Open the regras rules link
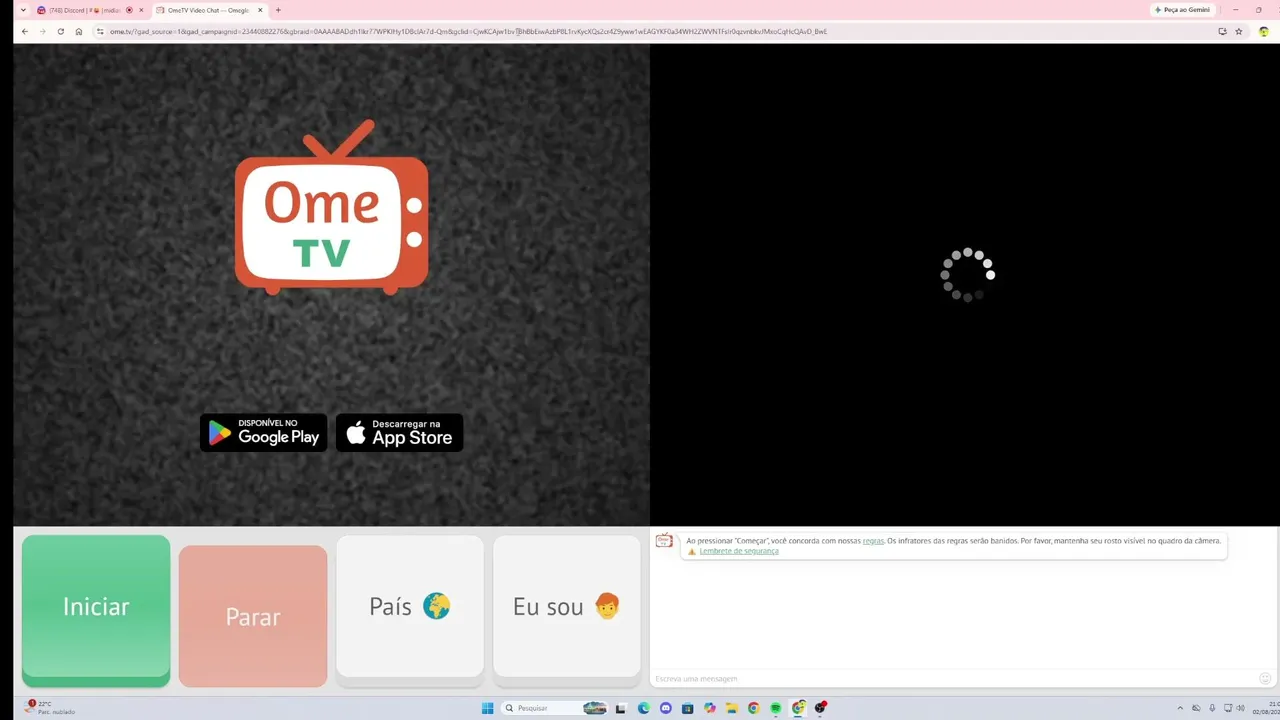Viewport: 1280px width, 720px height. [873, 541]
